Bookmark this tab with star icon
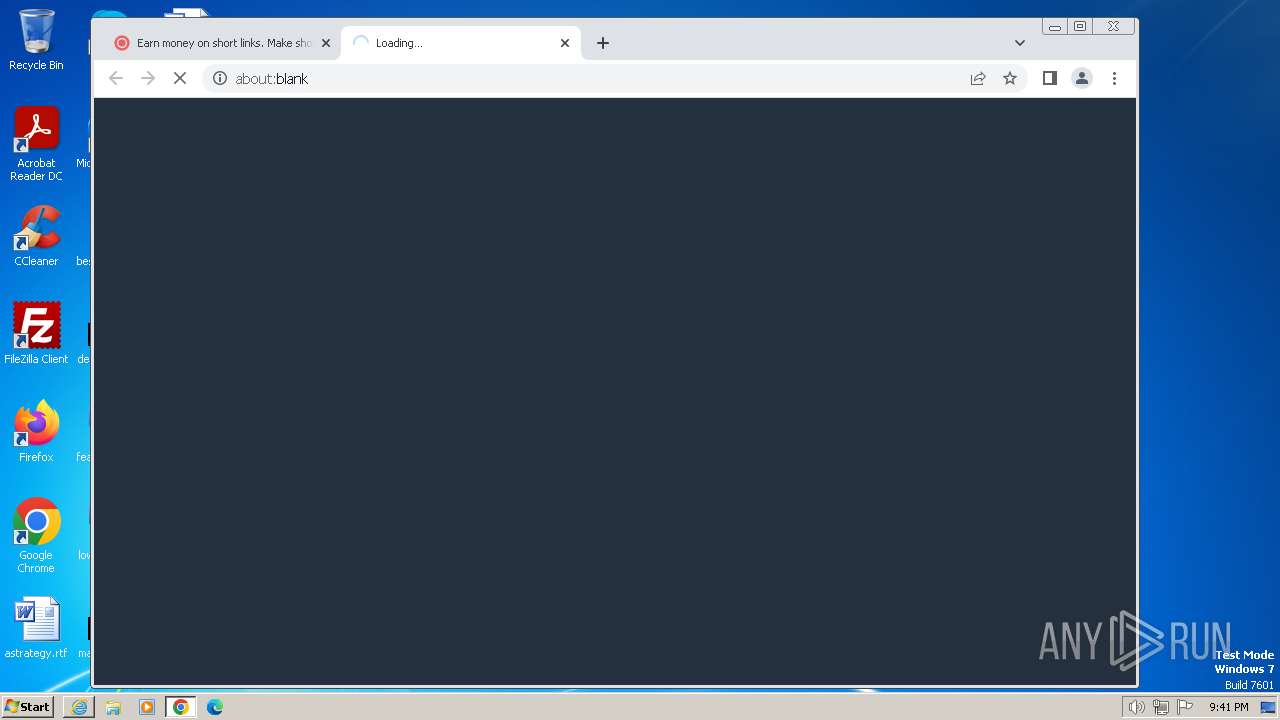 coord(1010,78)
